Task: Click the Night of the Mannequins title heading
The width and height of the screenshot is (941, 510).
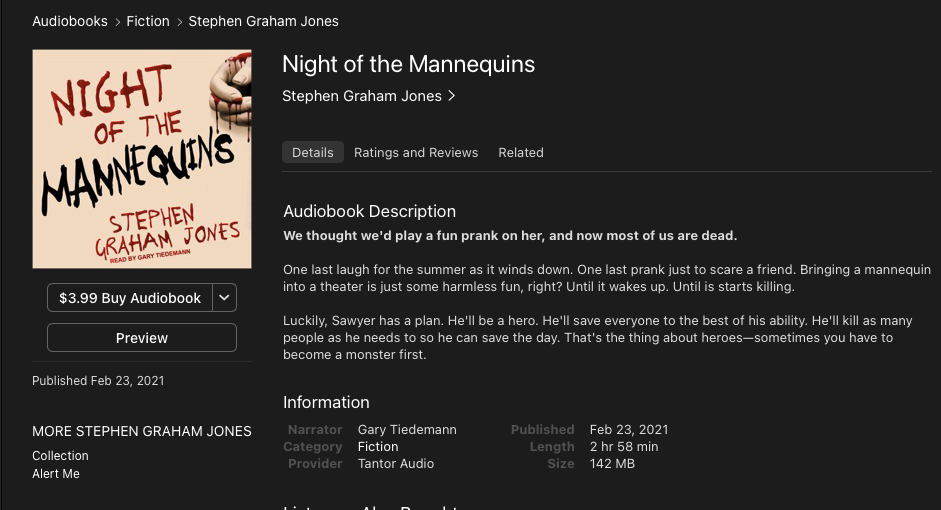Action: click(x=409, y=64)
